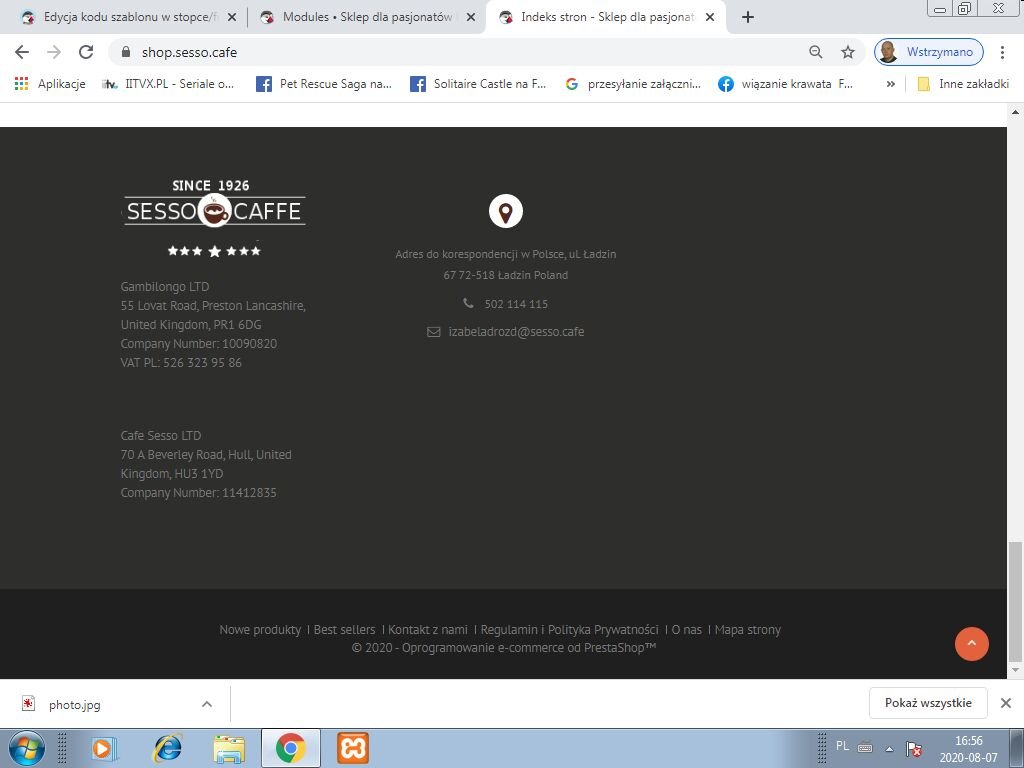Expand hidden bookmarks chevron
The image size is (1024, 768).
(x=891, y=84)
